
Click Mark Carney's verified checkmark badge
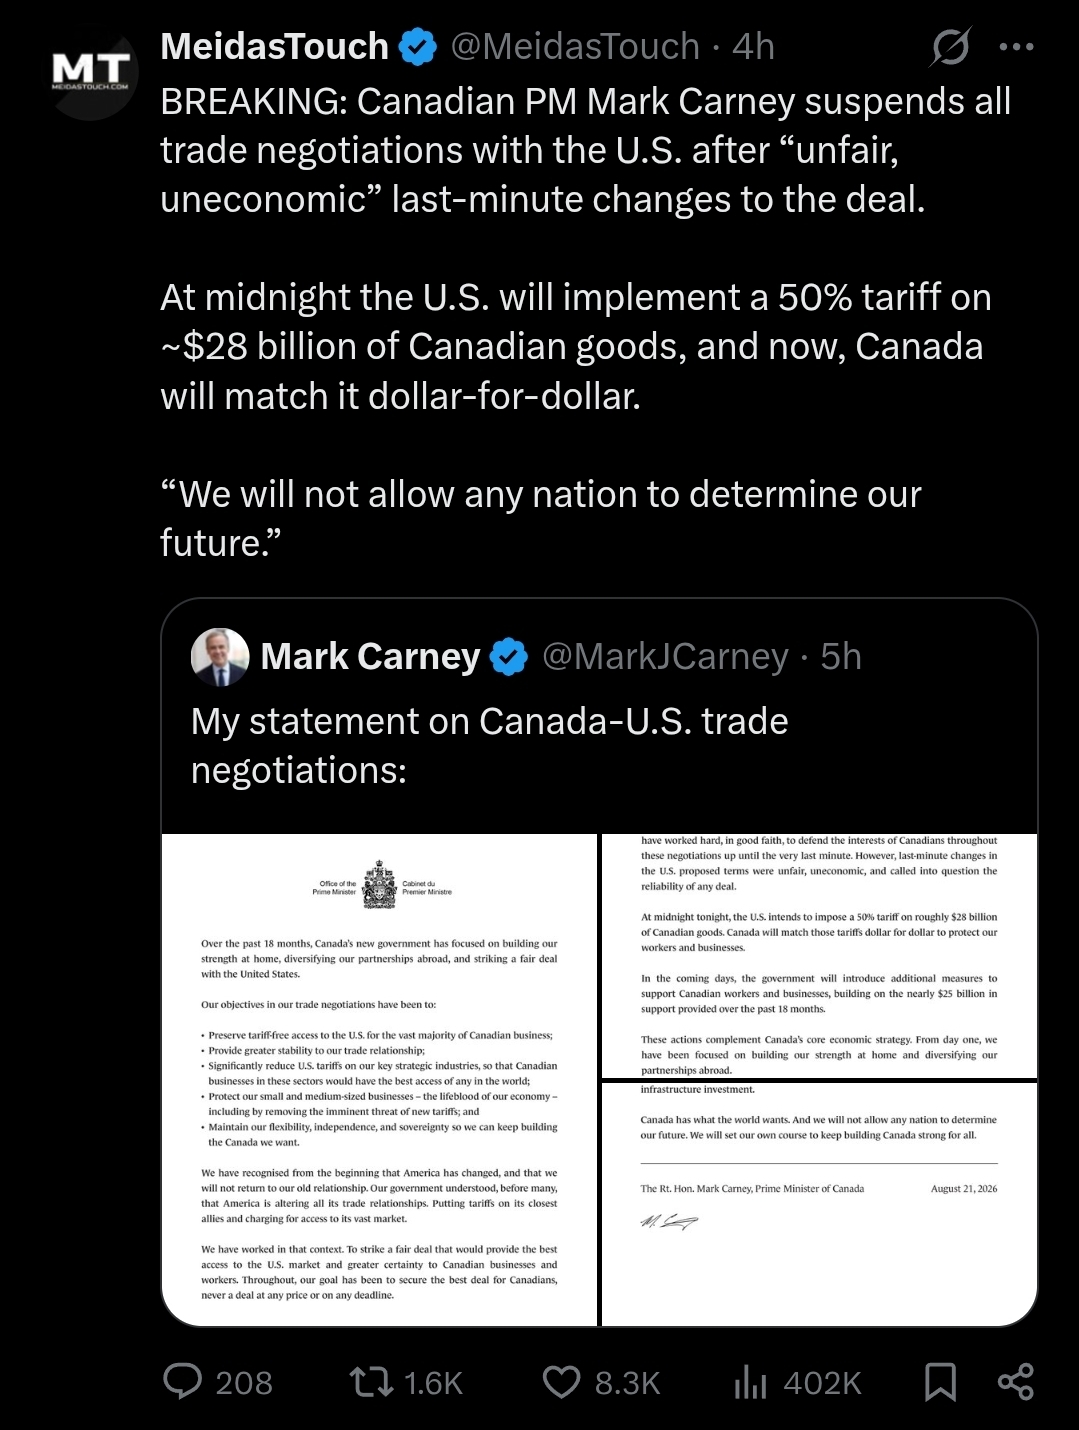coord(510,657)
